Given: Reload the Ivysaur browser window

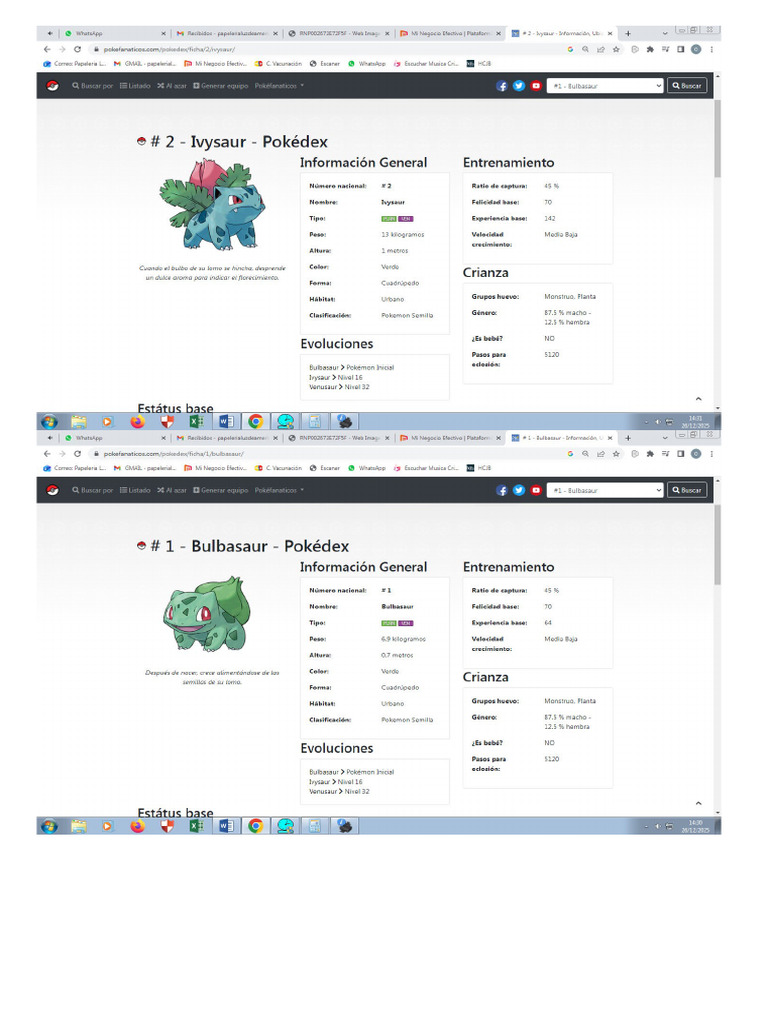Looking at the screenshot, I should pos(77,49).
